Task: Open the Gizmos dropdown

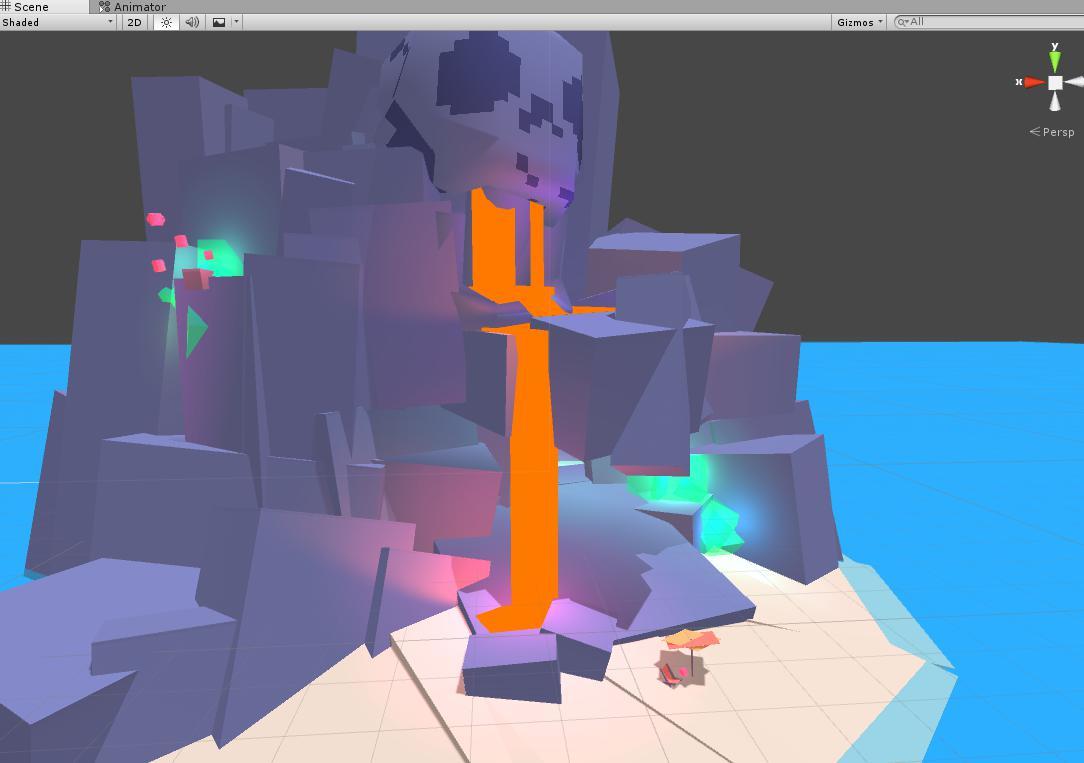Action: 857,21
